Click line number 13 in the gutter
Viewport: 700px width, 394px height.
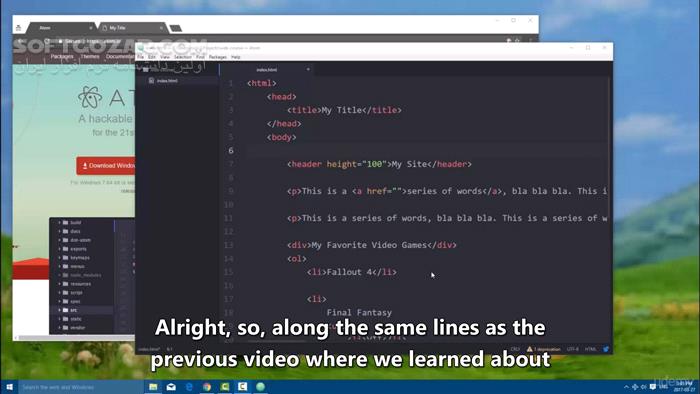click(229, 245)
